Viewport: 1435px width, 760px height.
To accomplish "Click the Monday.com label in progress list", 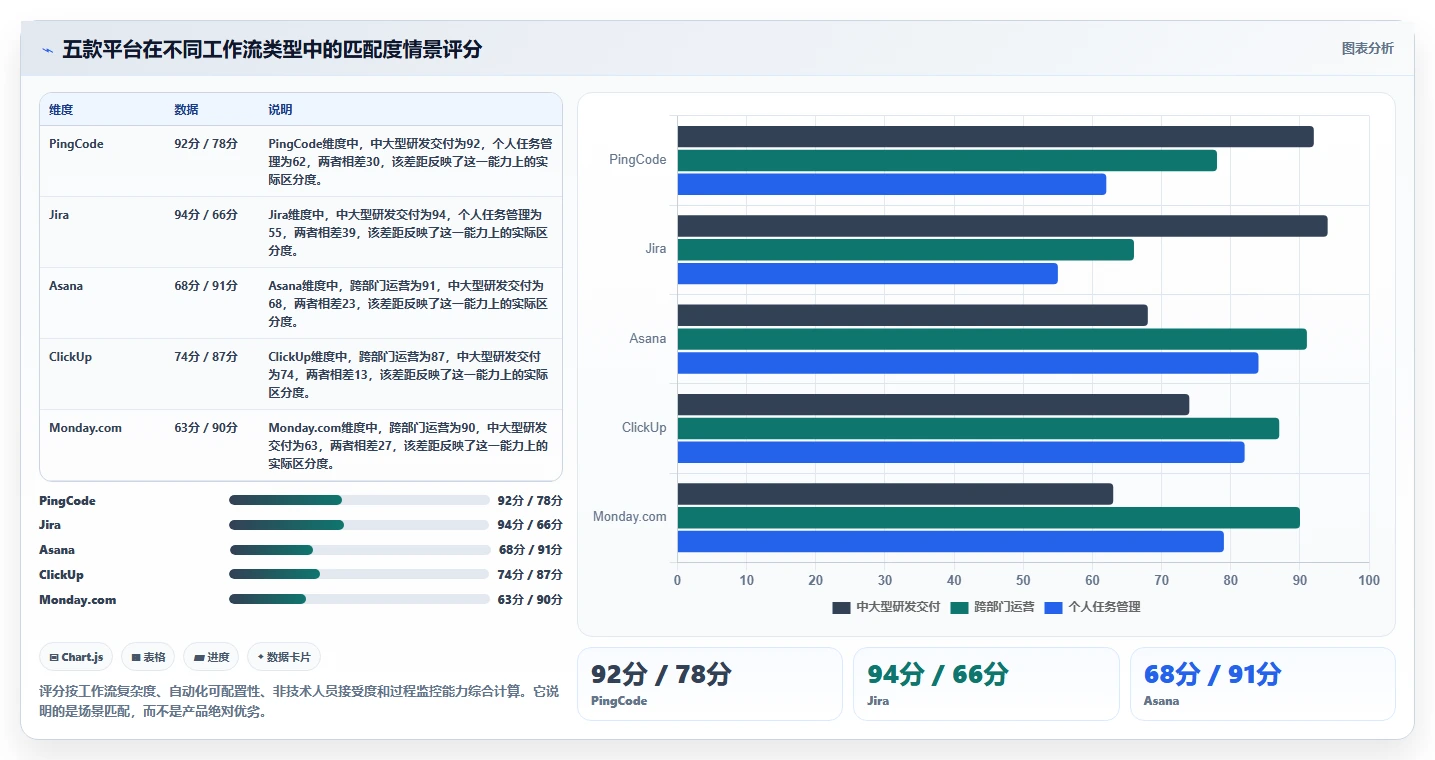I will tap(77, 600).
